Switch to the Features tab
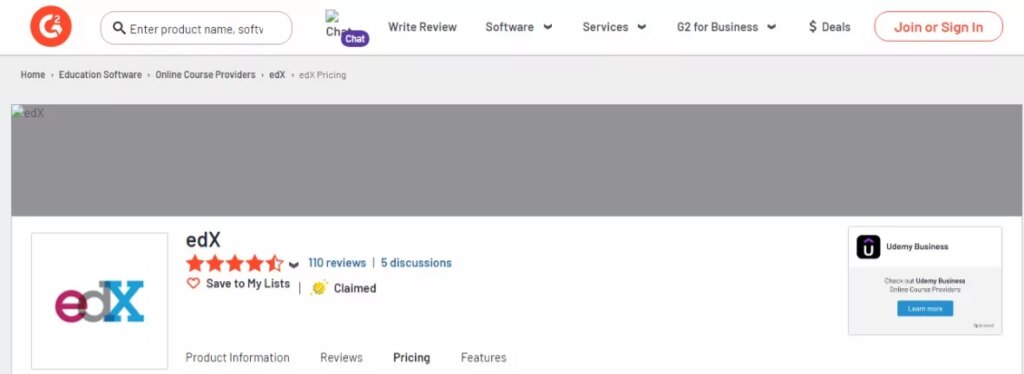The width and height of the screenshot is (1024, 374). 483,358
